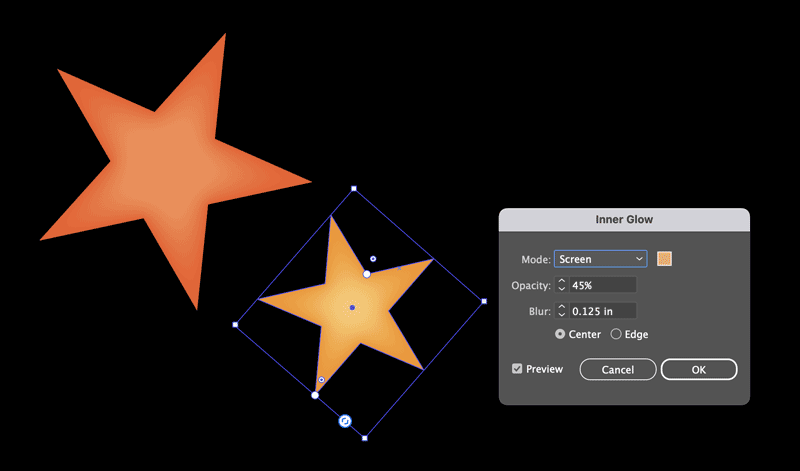This screenshot has width=800, height=471.
Task: Toggle the Preview checkbox
Action: pyautogui.click(x=517, y=369)
